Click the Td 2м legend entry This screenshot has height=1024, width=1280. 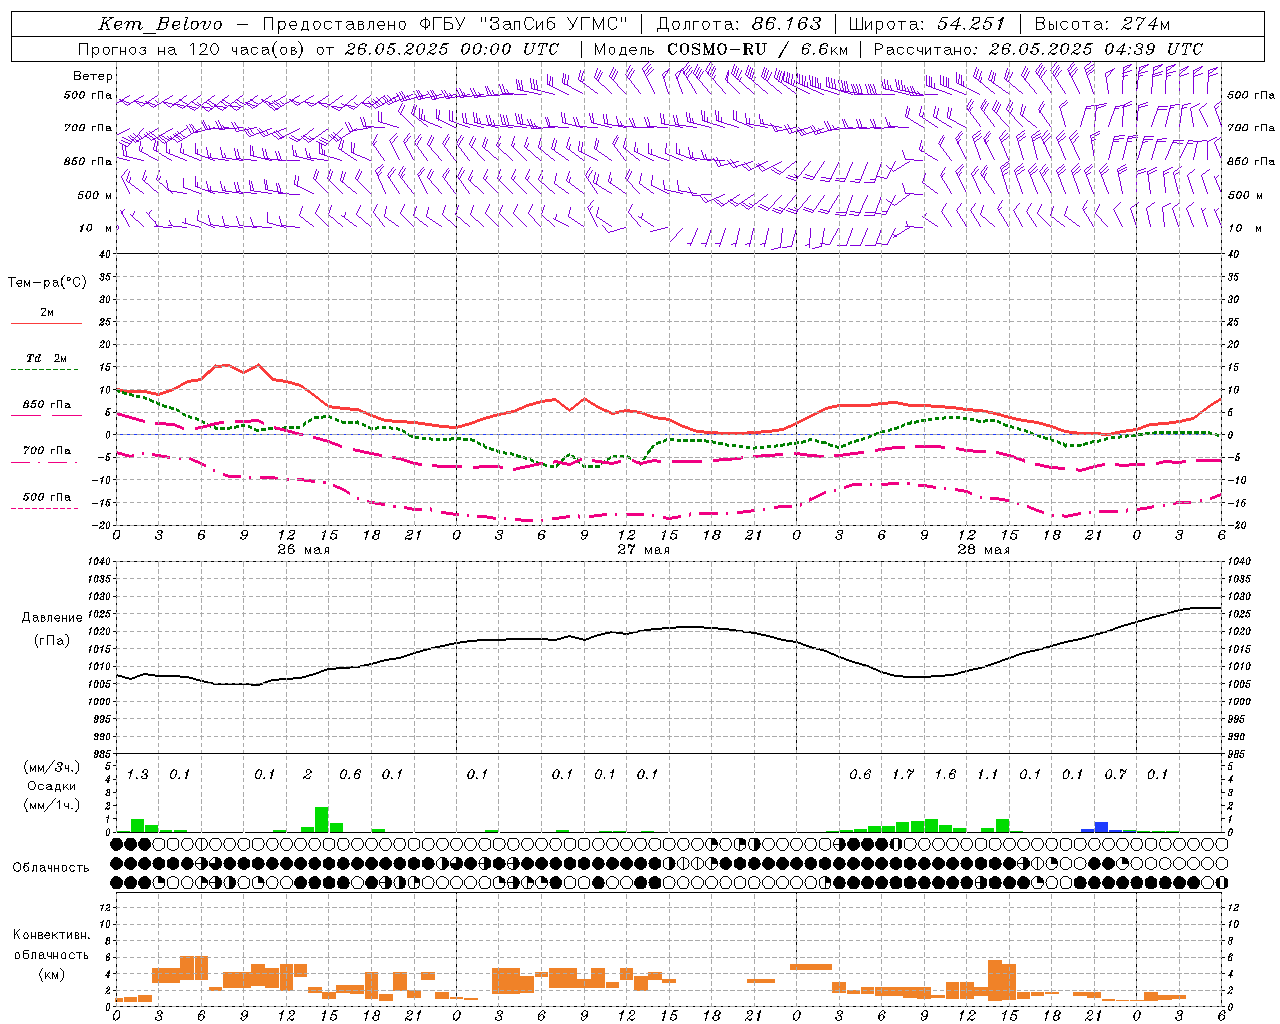(x=47, y=358)
